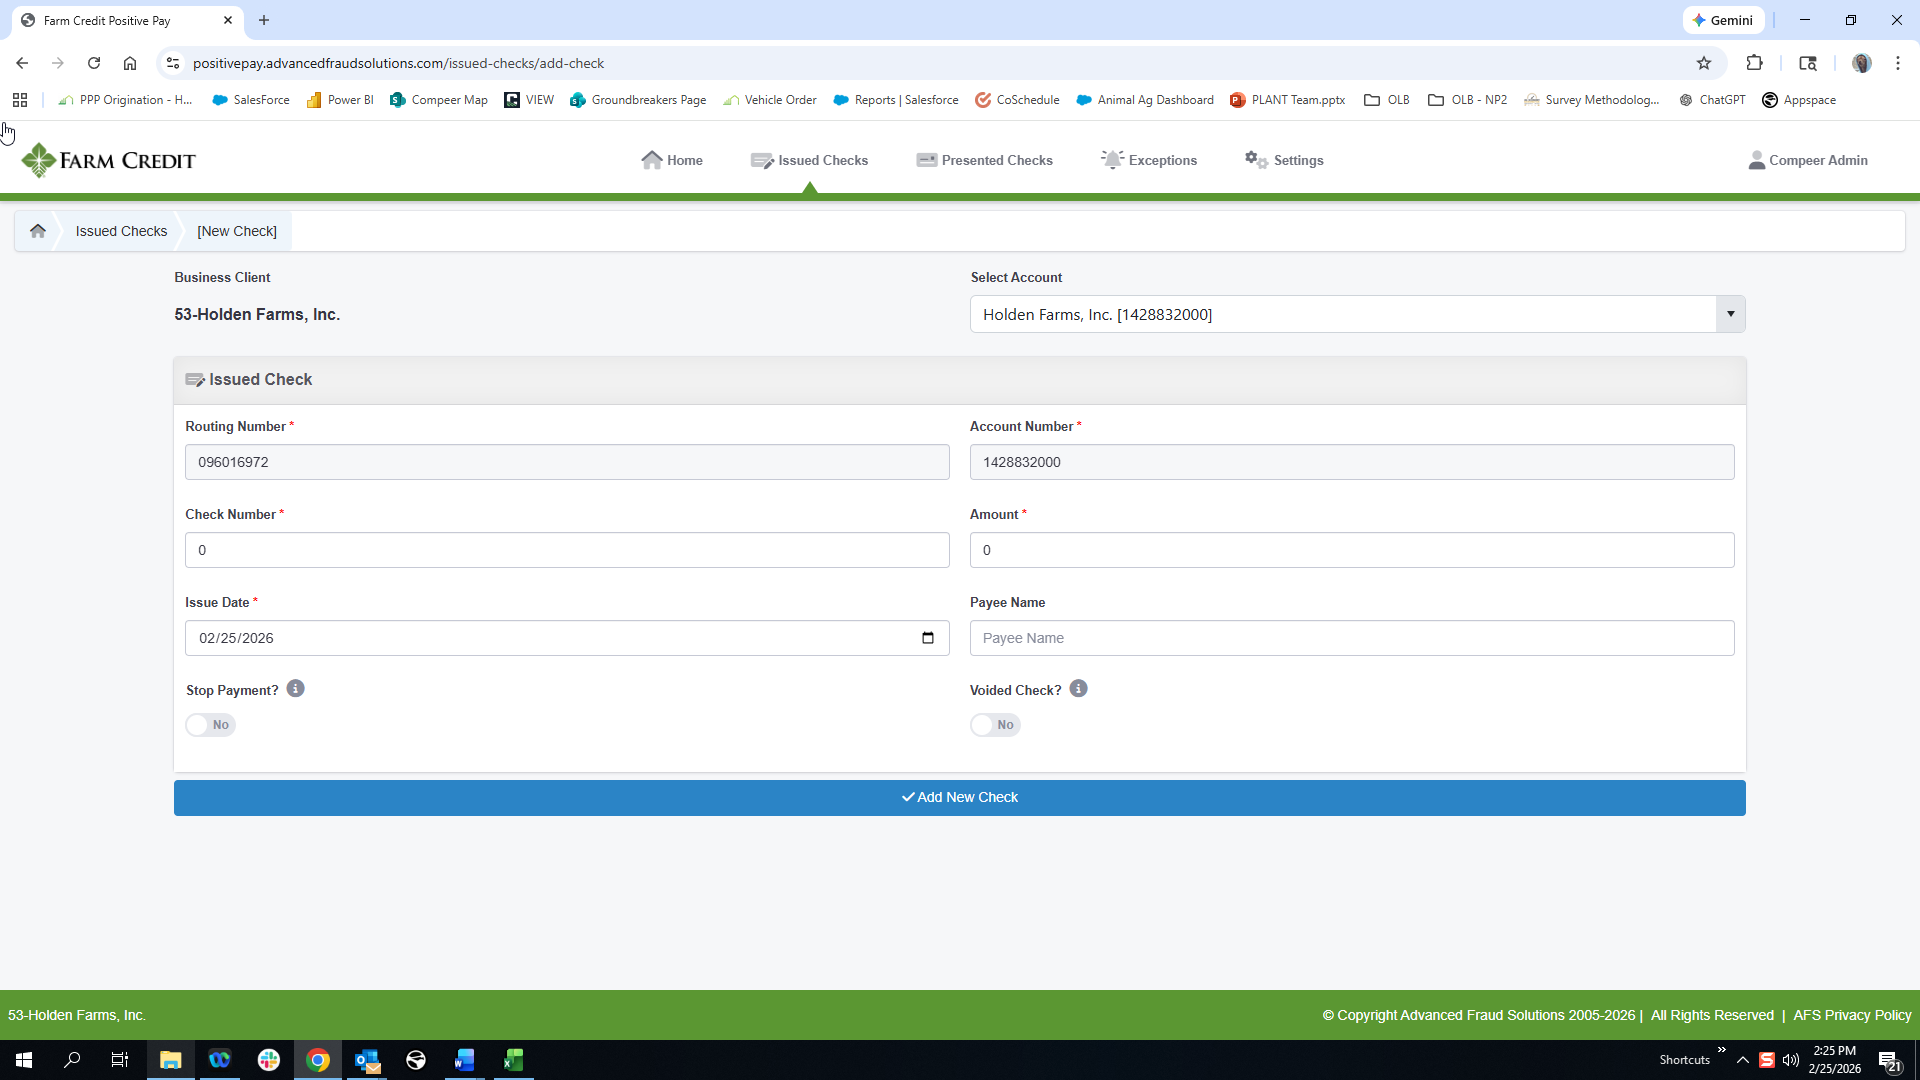Open the Issue Date calendar picker icon
Image resolution: width=1920 pixels, height=1080 pixels.
click(x=927, y=638)
